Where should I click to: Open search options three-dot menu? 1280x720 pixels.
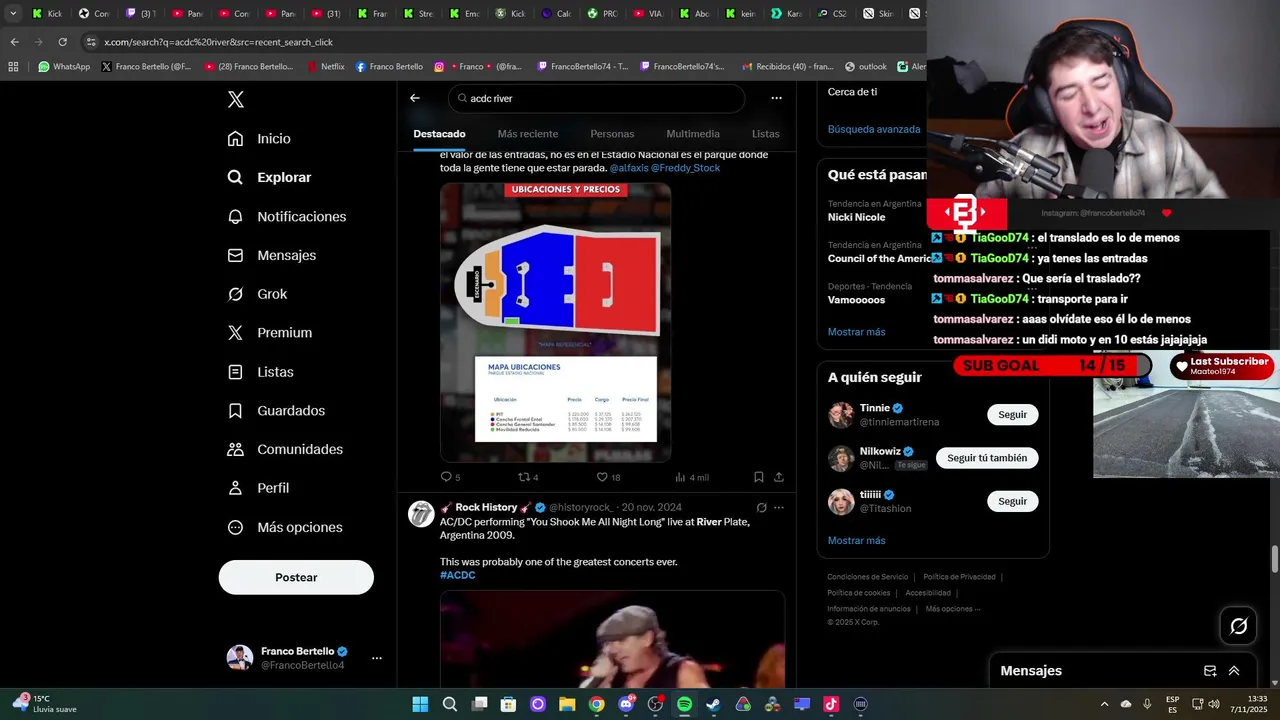click(776, 98)
